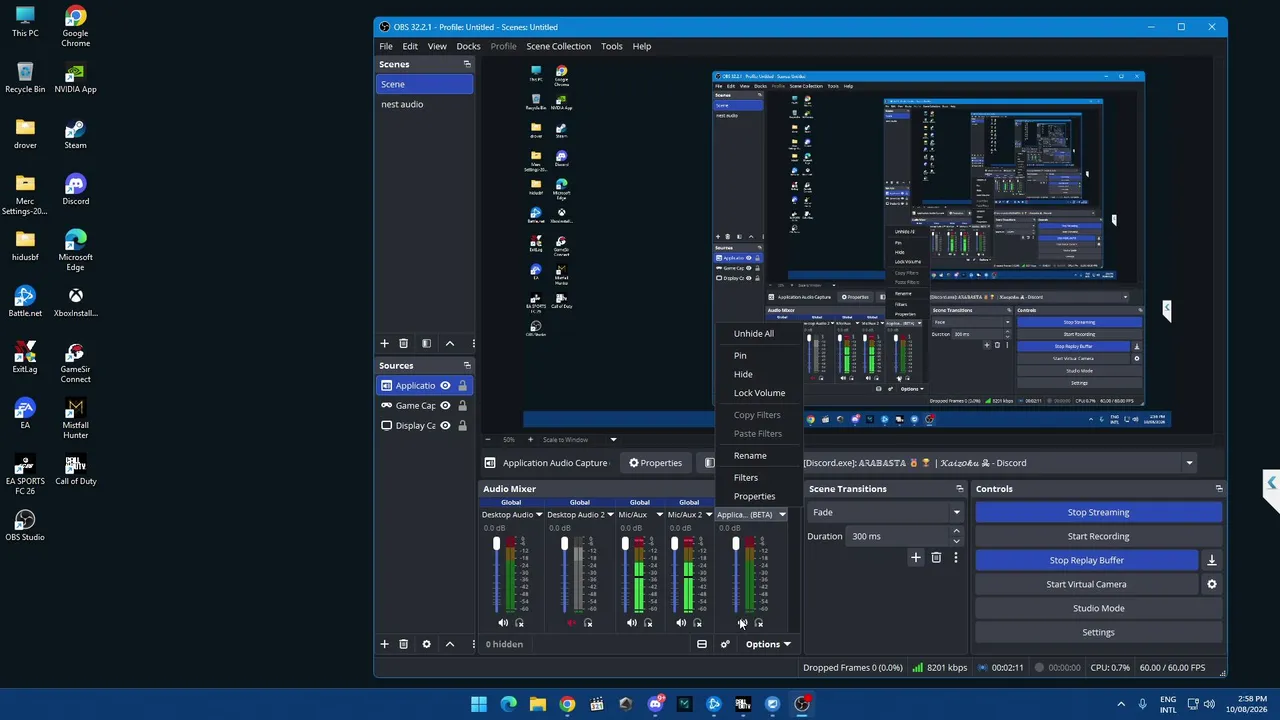Toggle Audio Mixer vertical layout icon
Viewport: 1280px width, 720px height.
[702, 644]
